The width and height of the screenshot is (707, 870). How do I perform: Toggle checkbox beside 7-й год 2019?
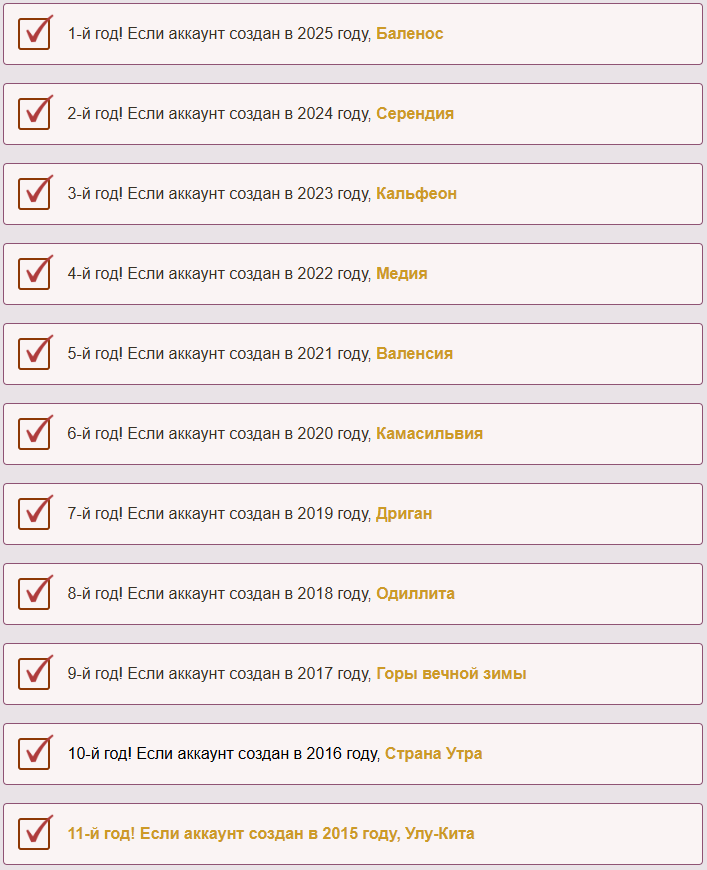click(34, 513)
